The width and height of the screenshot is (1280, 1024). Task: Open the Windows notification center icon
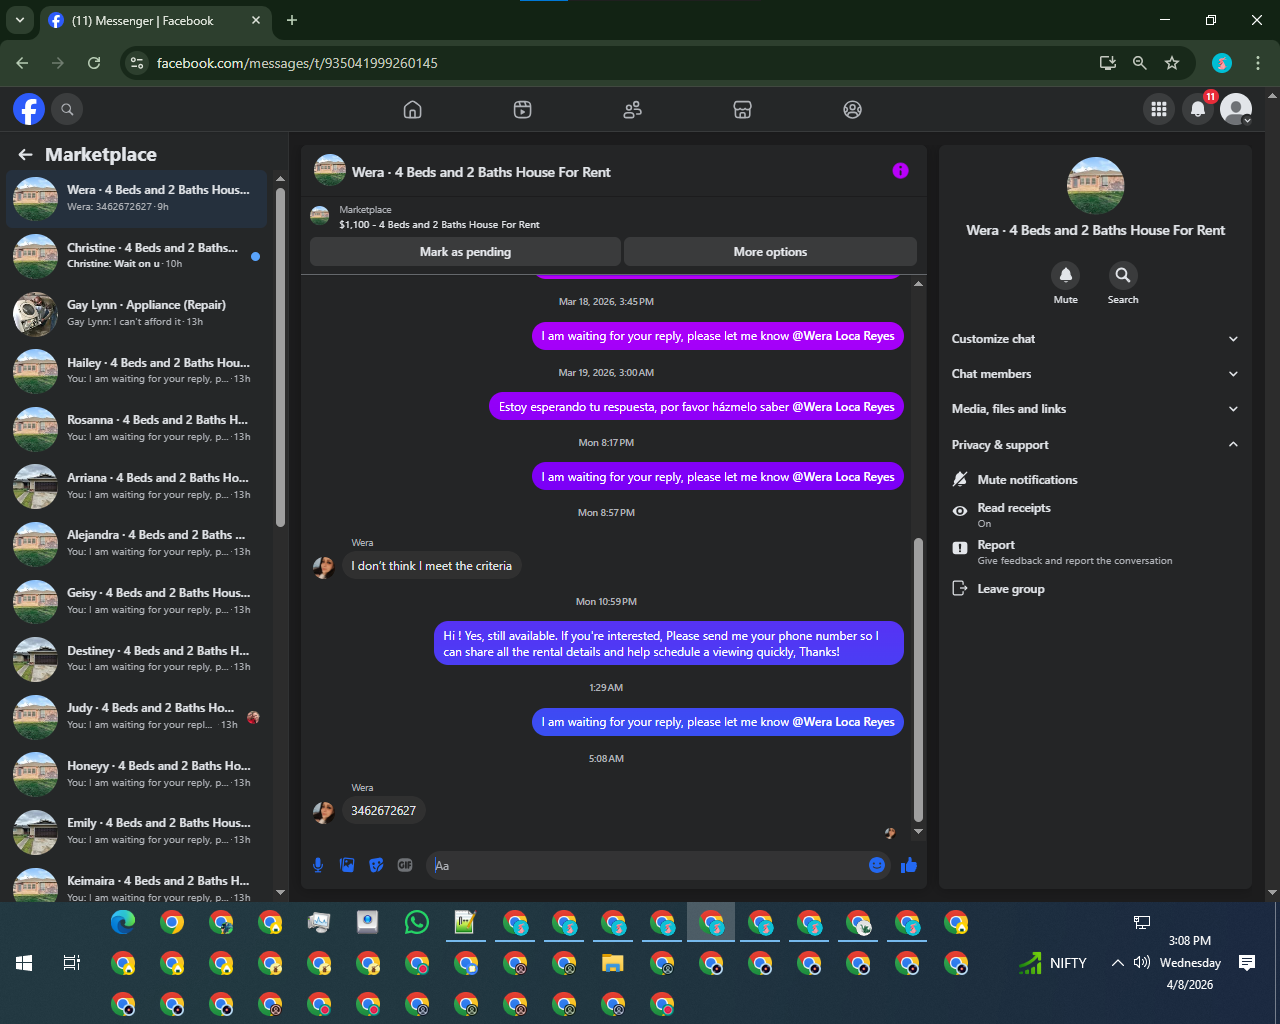1247,963
